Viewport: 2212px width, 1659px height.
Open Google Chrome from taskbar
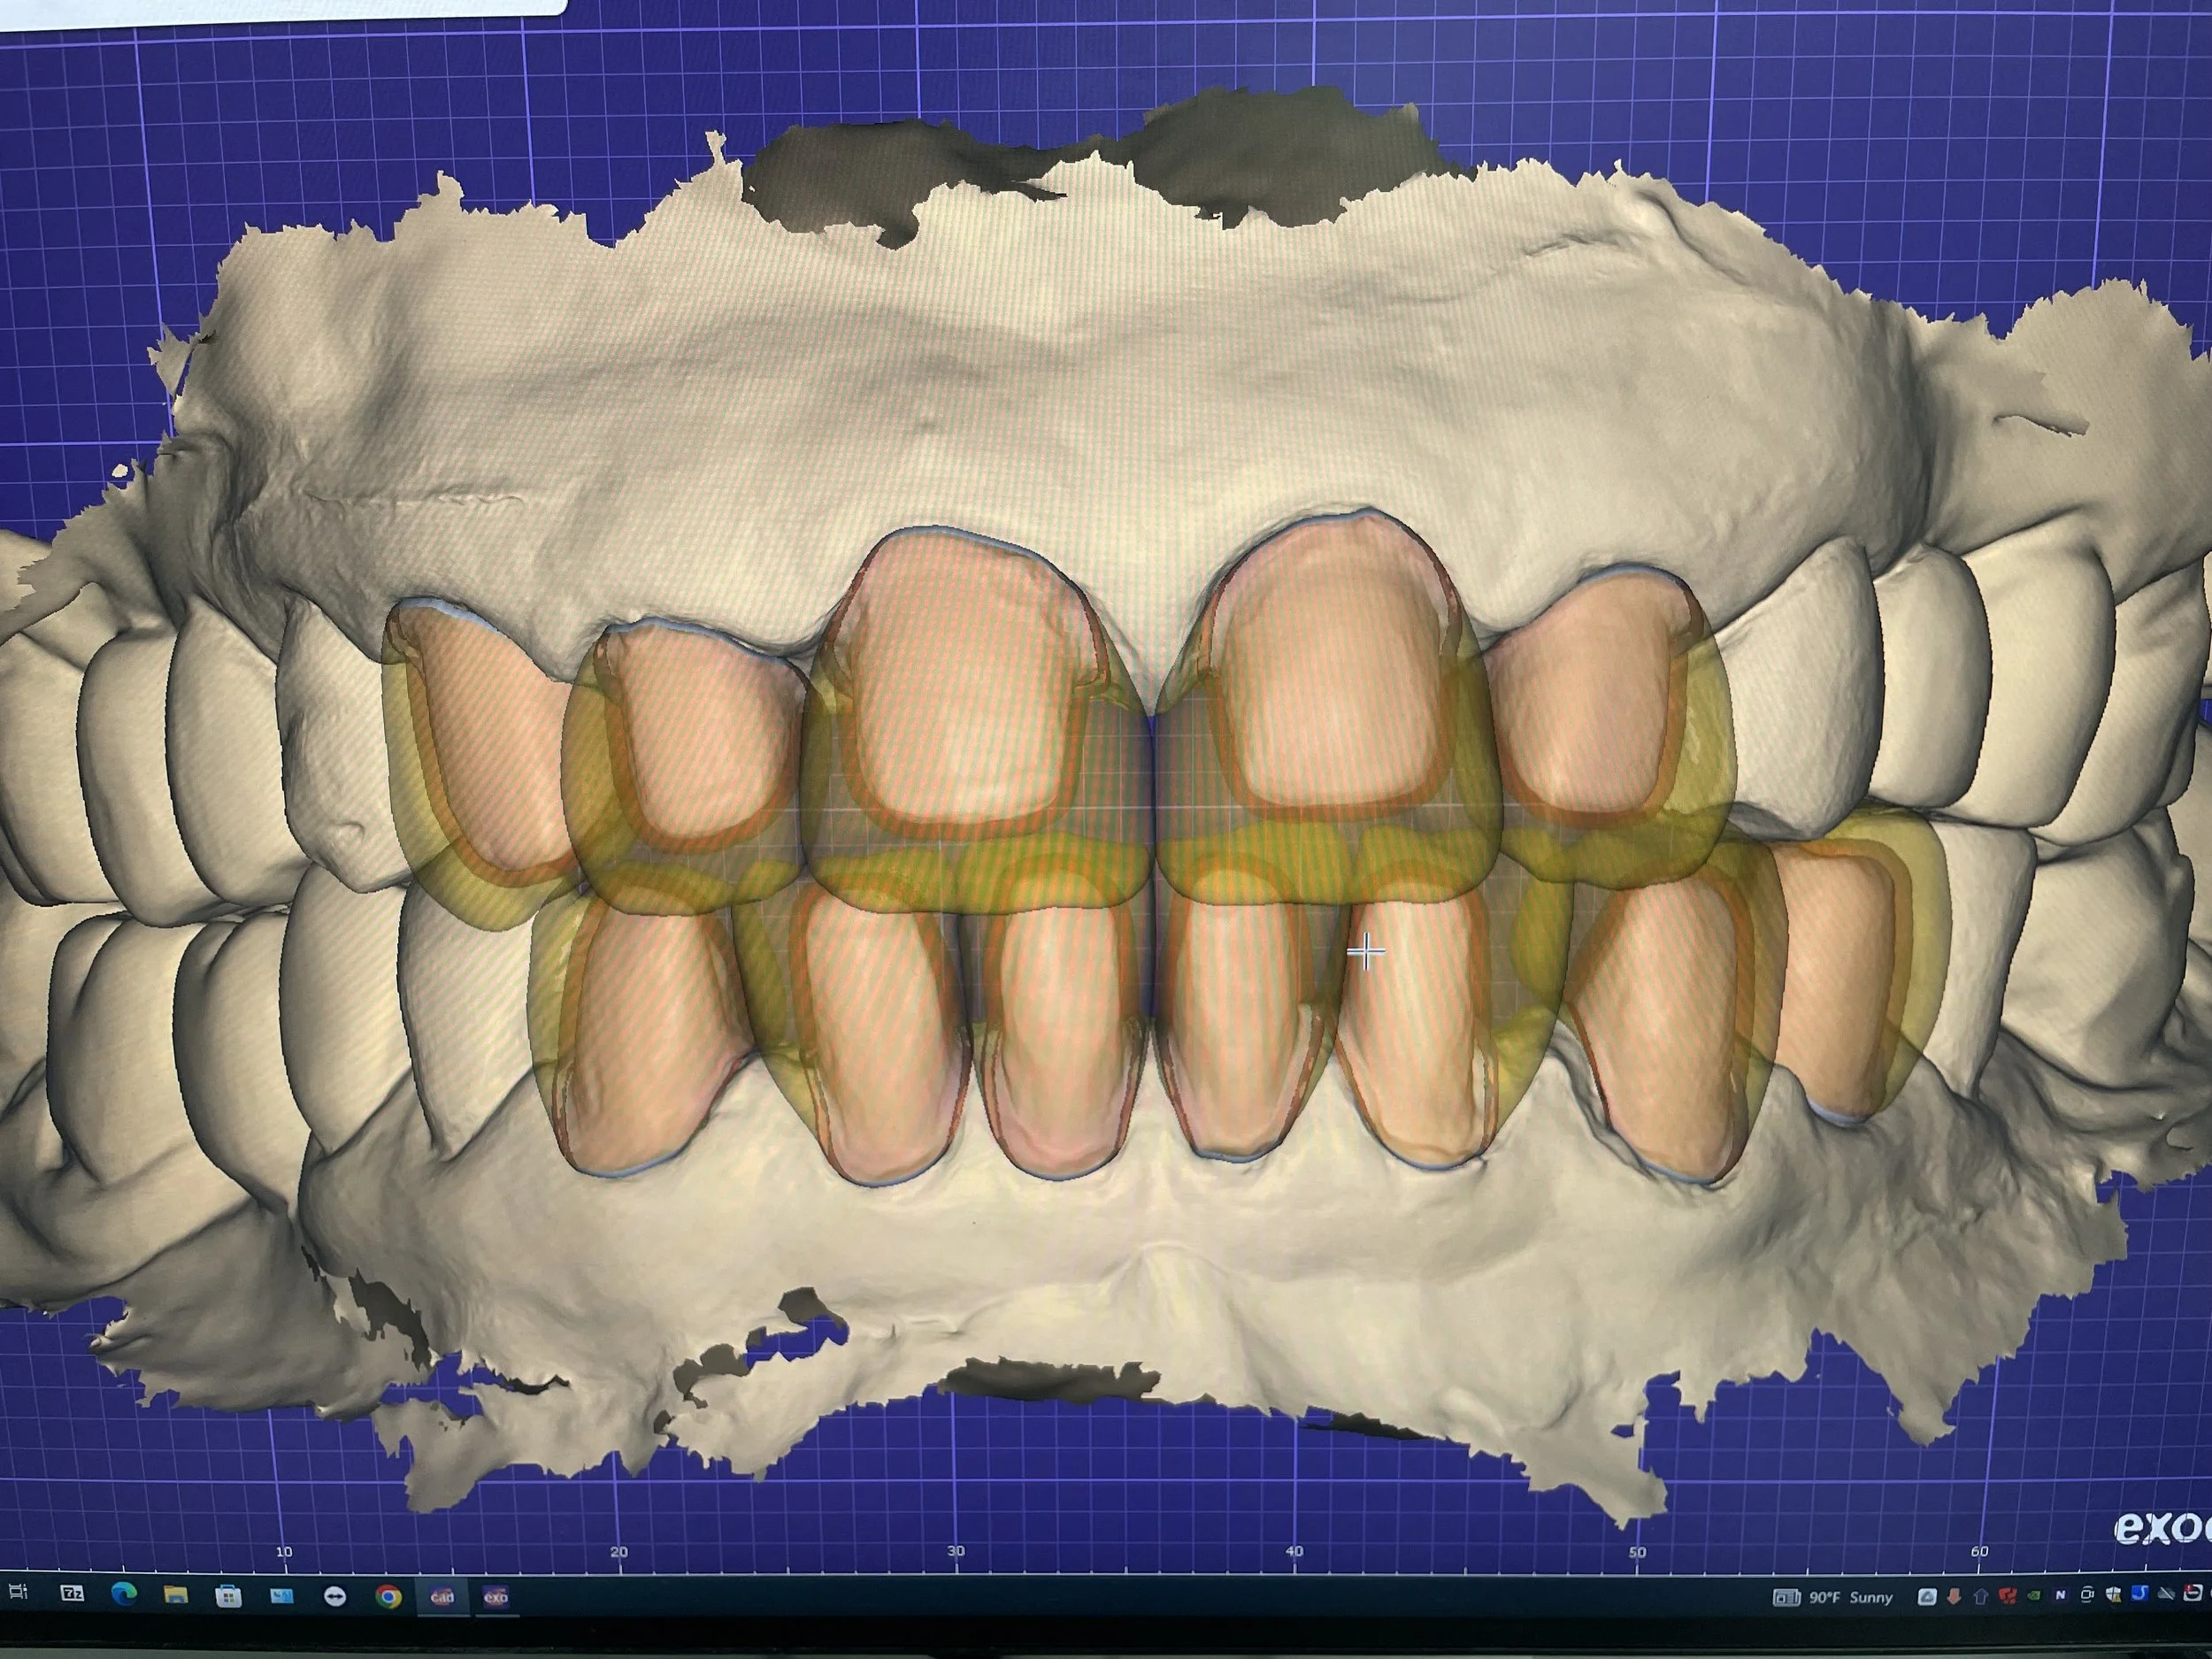[x=389, y=1597]
